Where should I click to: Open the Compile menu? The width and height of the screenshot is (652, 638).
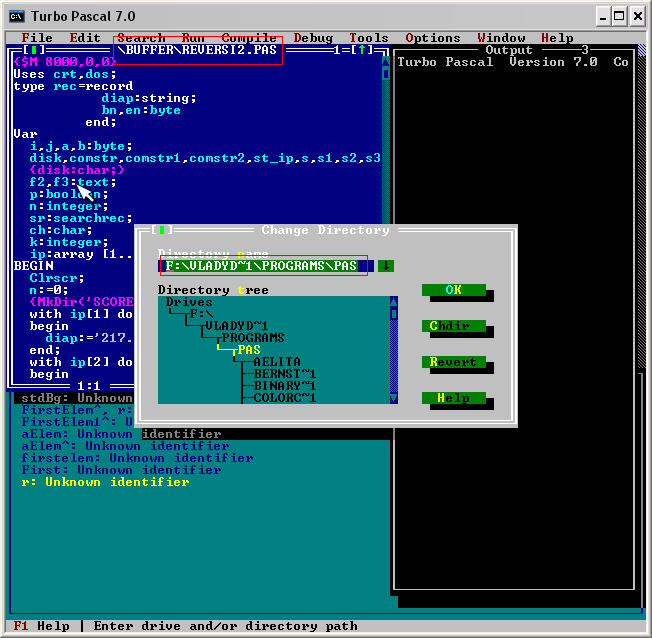coord(249,38)
